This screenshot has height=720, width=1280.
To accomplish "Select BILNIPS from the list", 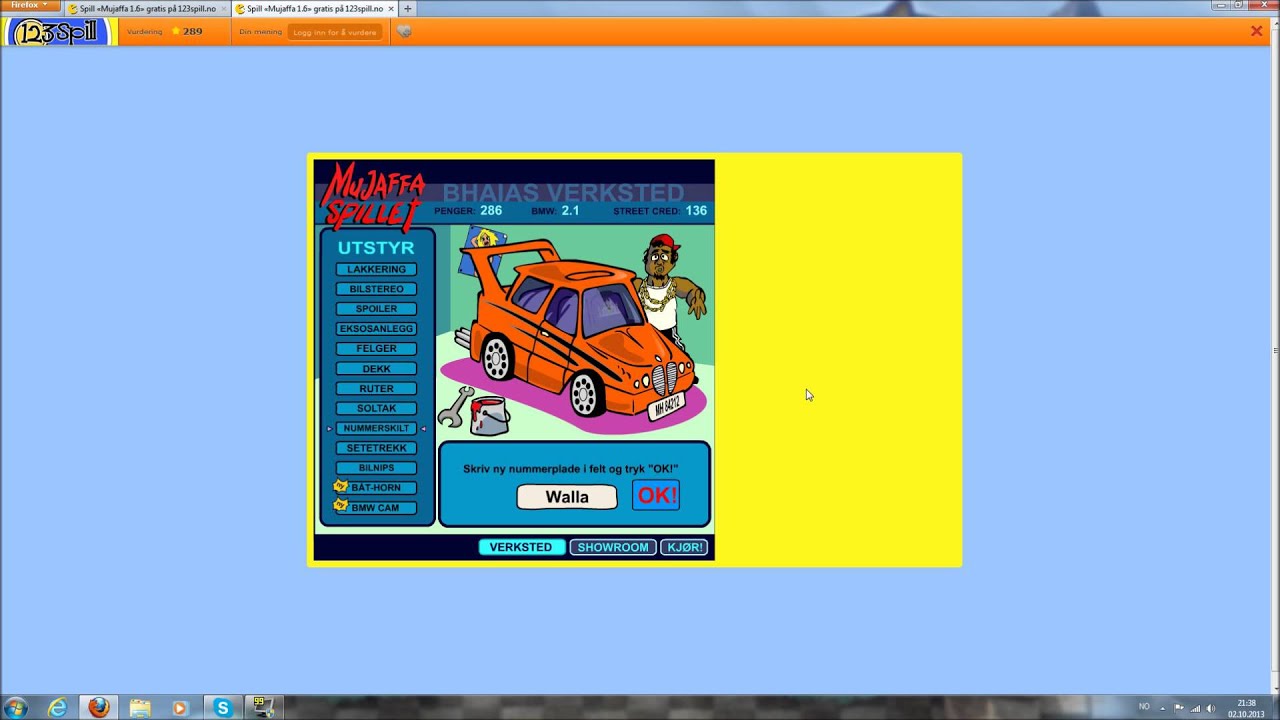I will point(376,468).
